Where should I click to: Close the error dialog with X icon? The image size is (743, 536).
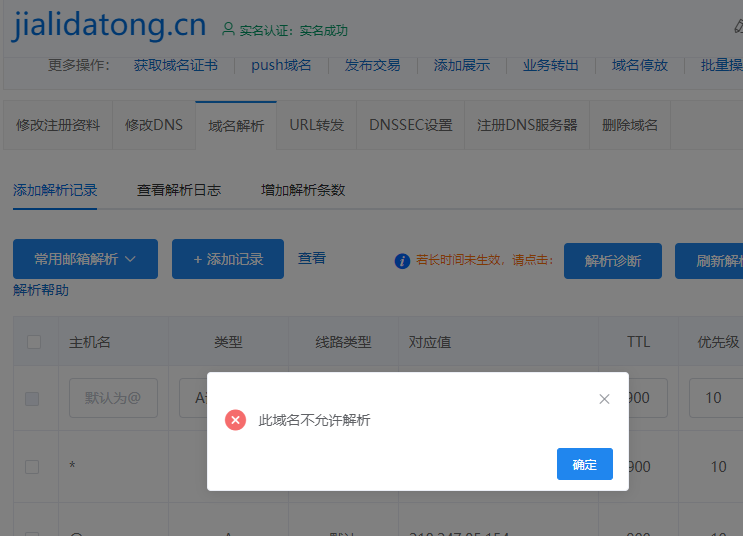(x=604, y=399)
